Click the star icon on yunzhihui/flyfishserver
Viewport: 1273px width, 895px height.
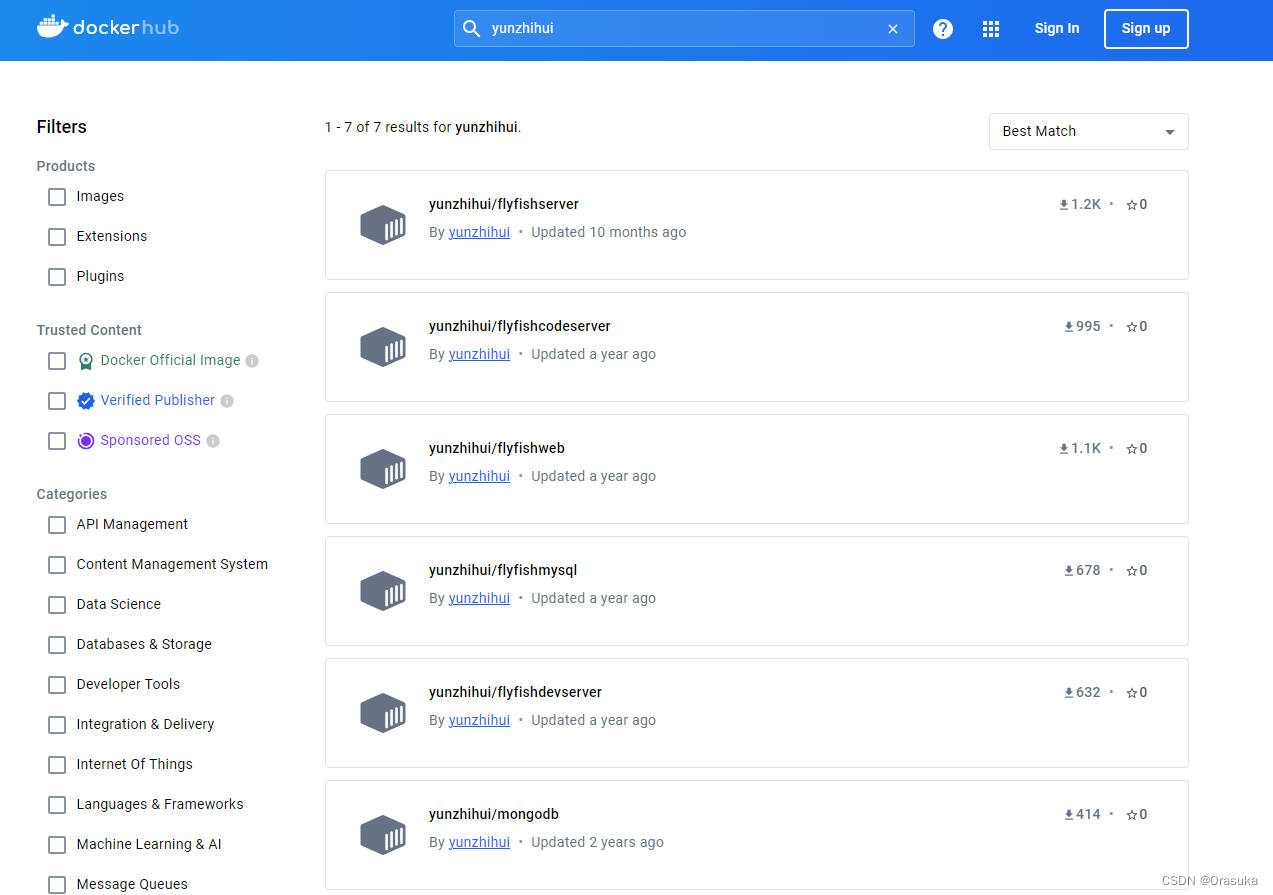click(1130, 204)
